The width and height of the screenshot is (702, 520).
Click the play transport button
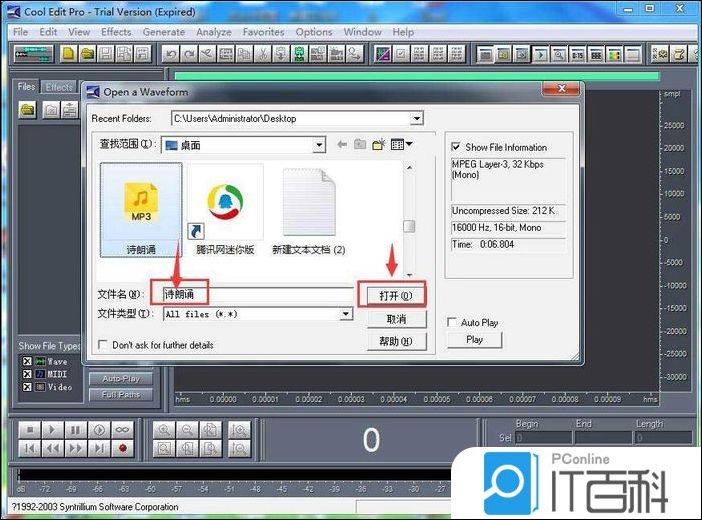point(53,430)
